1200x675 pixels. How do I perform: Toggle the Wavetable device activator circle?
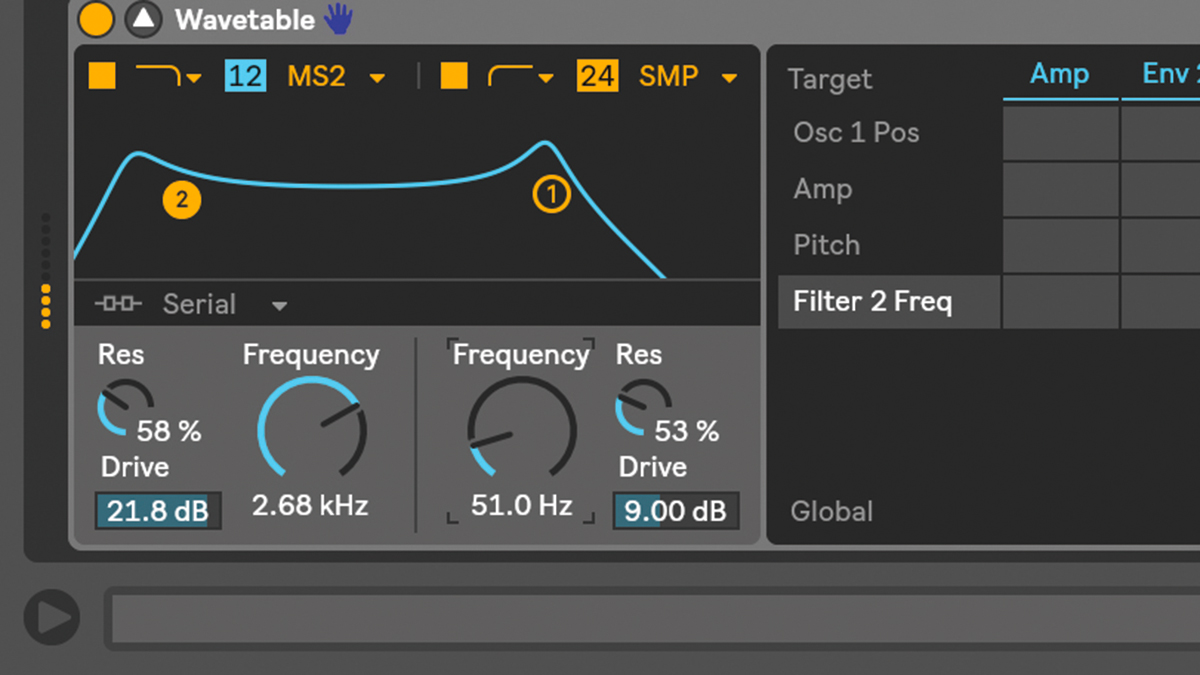[x=96, y=19]
